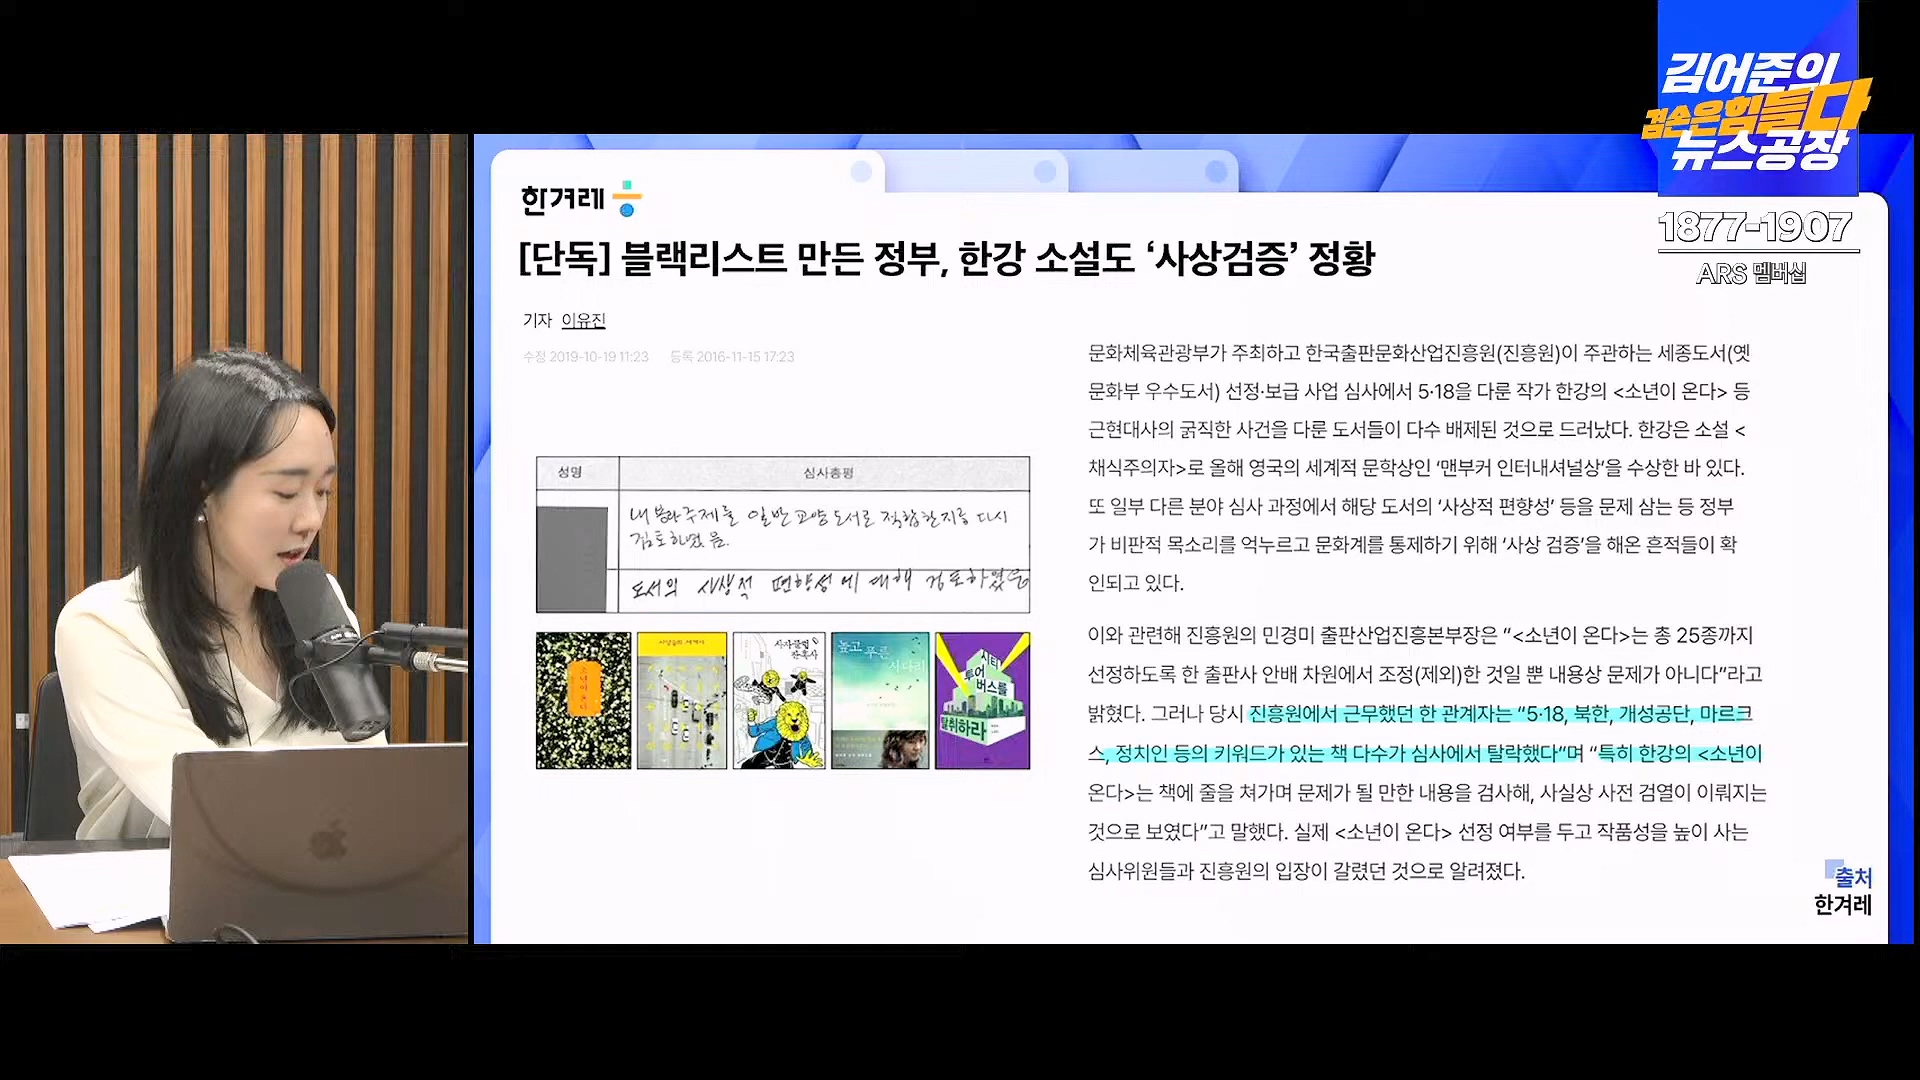Click the ARS 멤버십 label
The width and height of the screenshot is (1920, 1080).
[x=1751, y=274]
